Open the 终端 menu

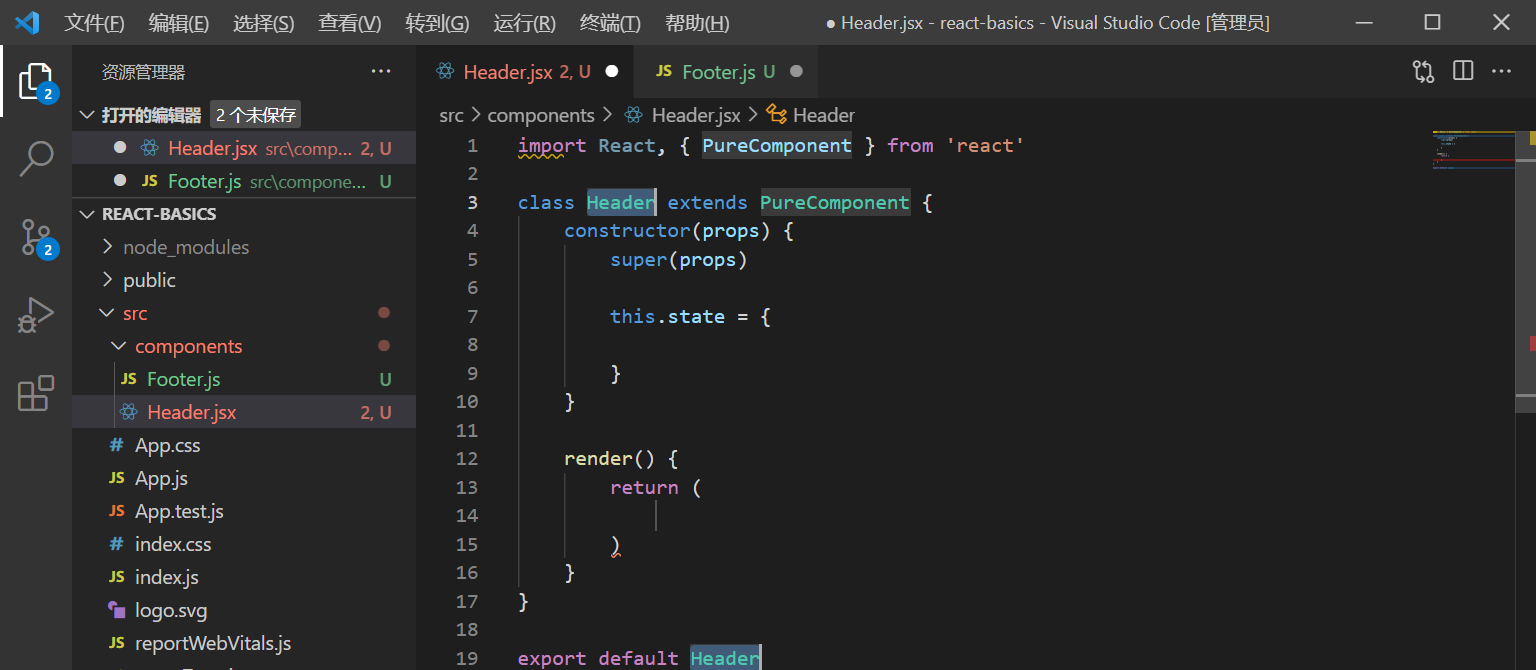[609, 22]
